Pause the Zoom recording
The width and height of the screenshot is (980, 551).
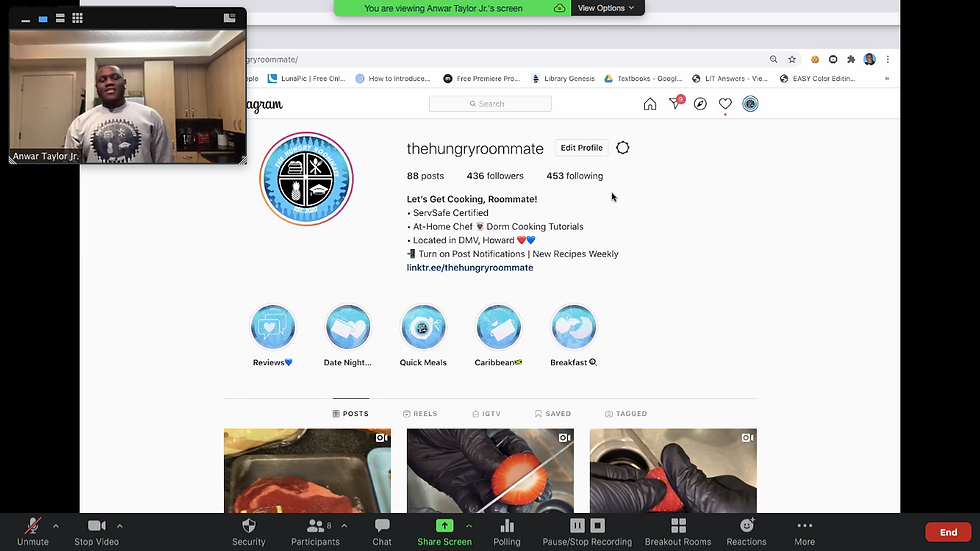pos(578,525)
